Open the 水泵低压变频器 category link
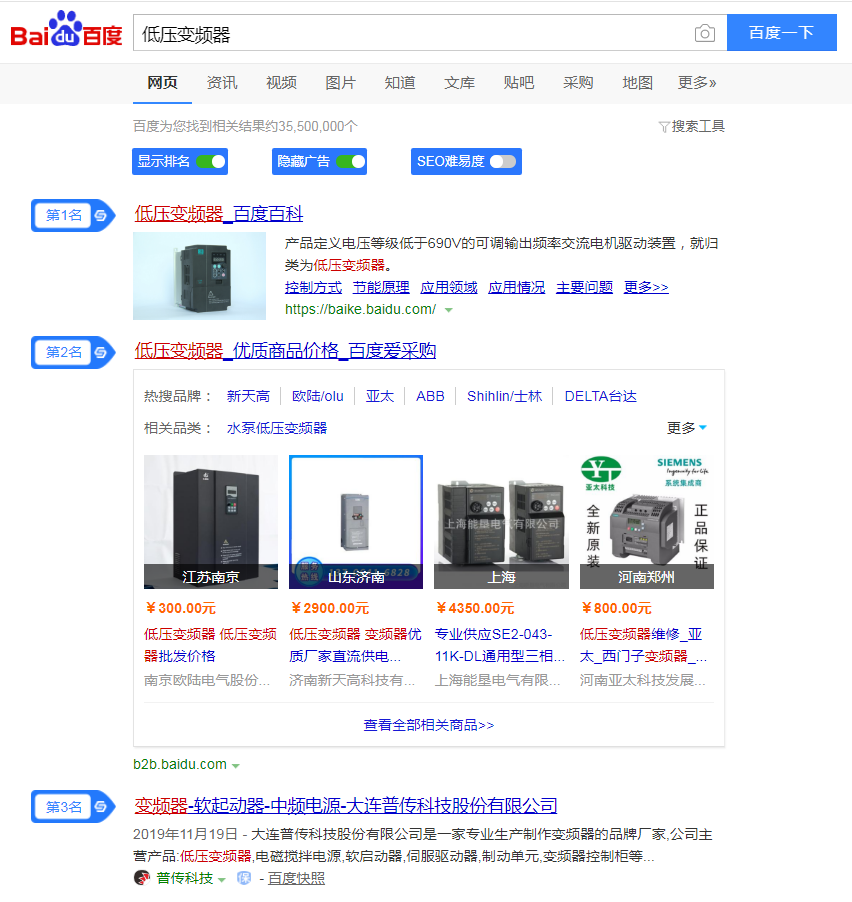This screenshot has width=852, height=902. [x=277, y=428]
